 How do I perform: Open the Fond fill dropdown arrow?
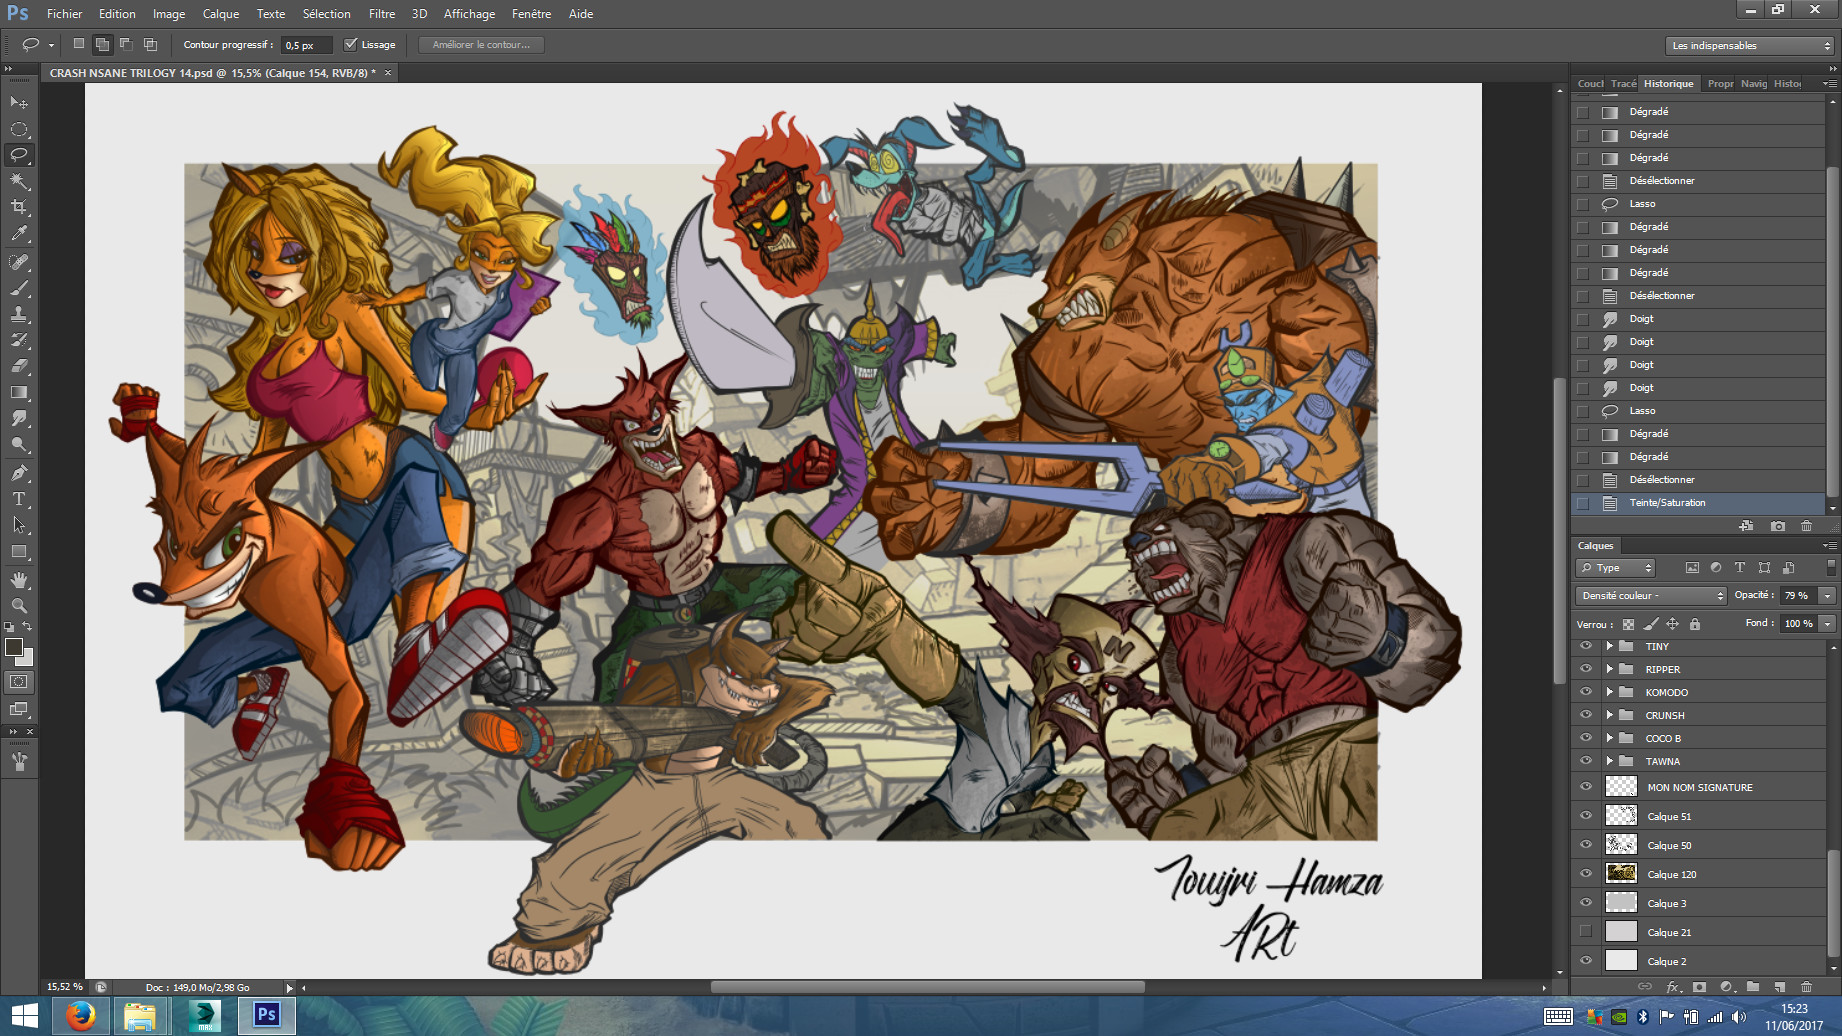1827,623
